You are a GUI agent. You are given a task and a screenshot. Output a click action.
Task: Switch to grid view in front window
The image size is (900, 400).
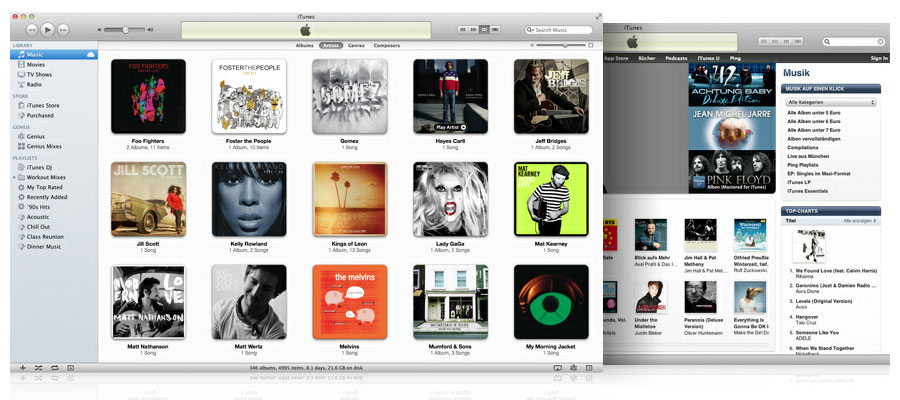coord(484,29)
